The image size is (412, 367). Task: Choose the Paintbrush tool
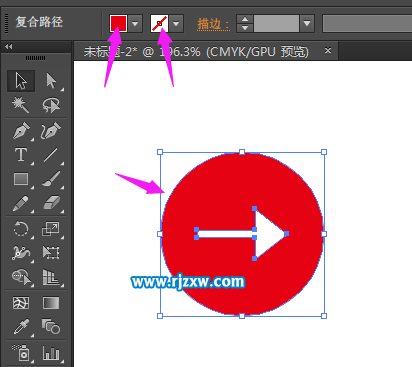(x=51, y=179)
